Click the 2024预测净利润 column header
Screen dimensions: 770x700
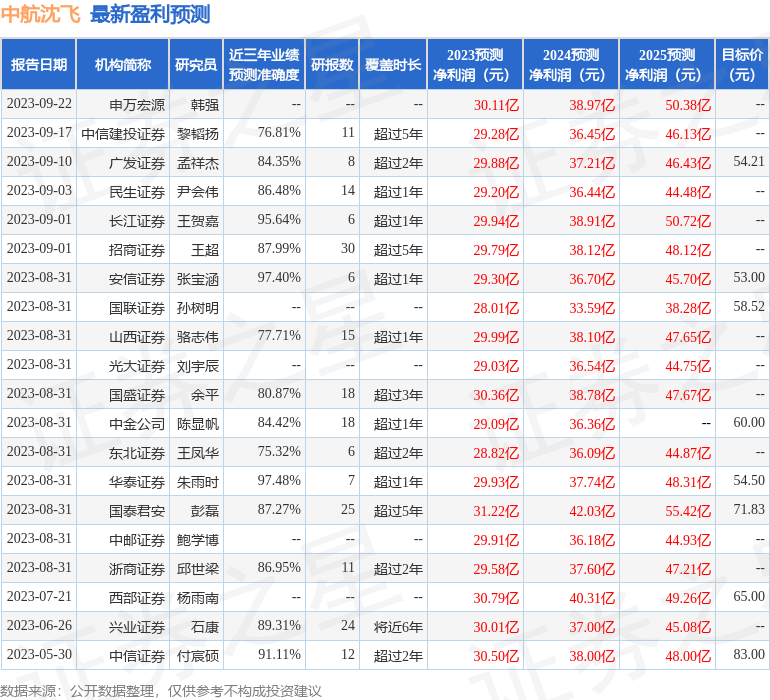(571, 65)
